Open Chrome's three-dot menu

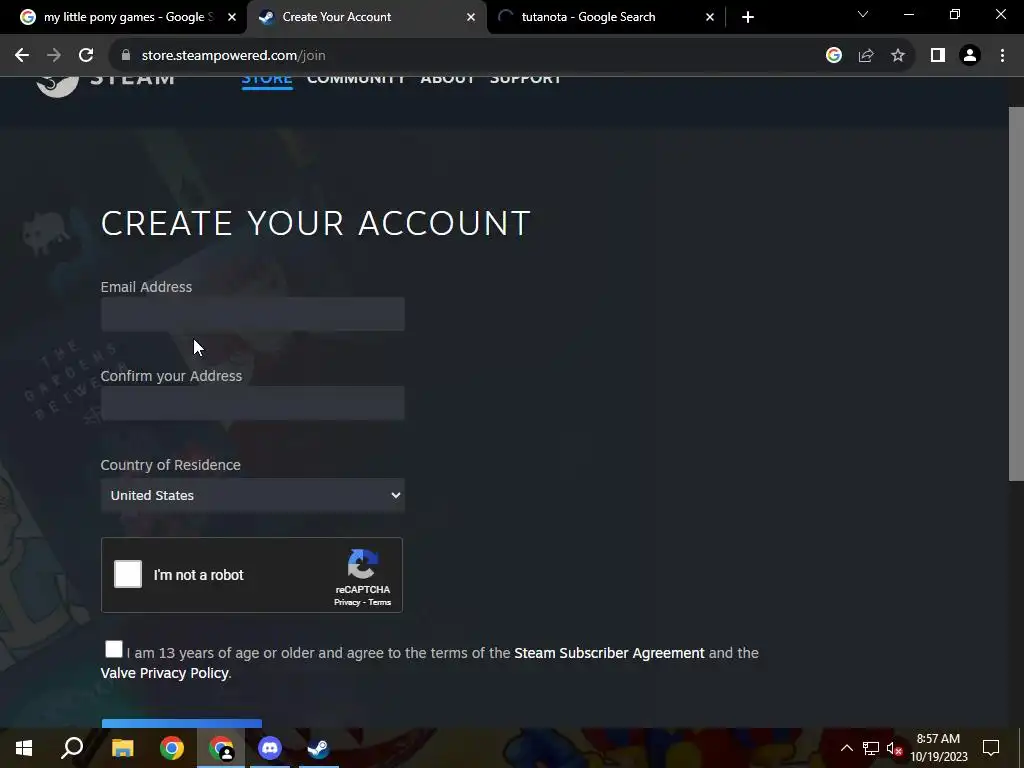pyautogui.click(x=1002, y=56)
